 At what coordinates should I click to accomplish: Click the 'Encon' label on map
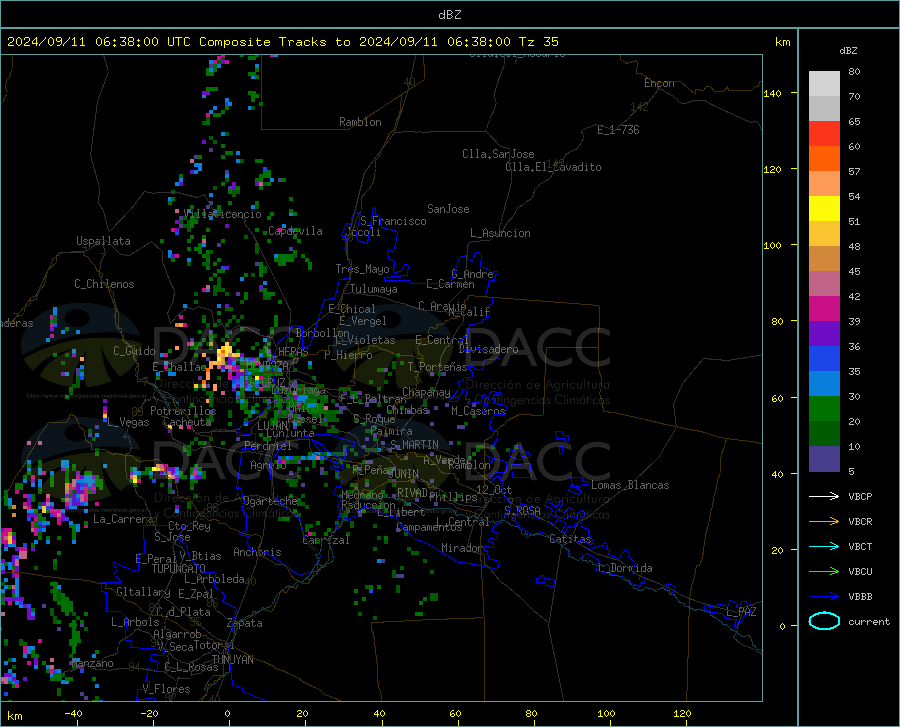[659, 83]
